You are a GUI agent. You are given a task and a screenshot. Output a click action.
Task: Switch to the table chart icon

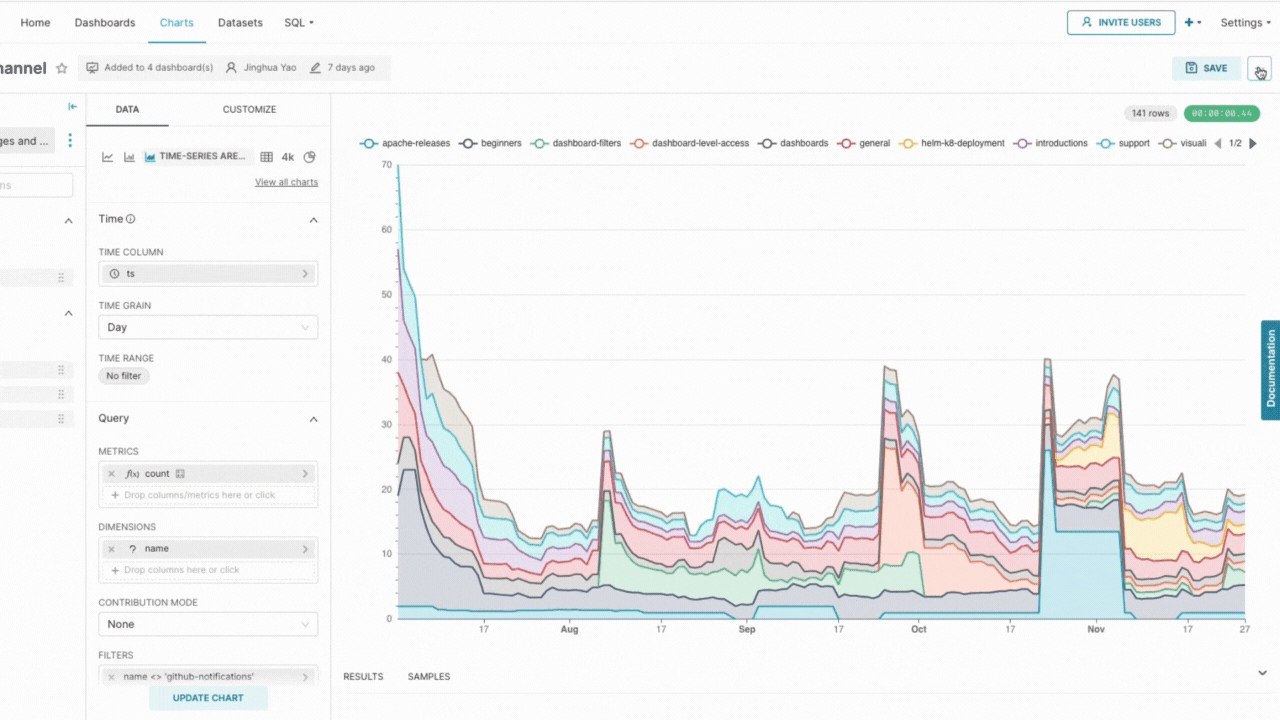pyautogui.click(x=266, y=157)
